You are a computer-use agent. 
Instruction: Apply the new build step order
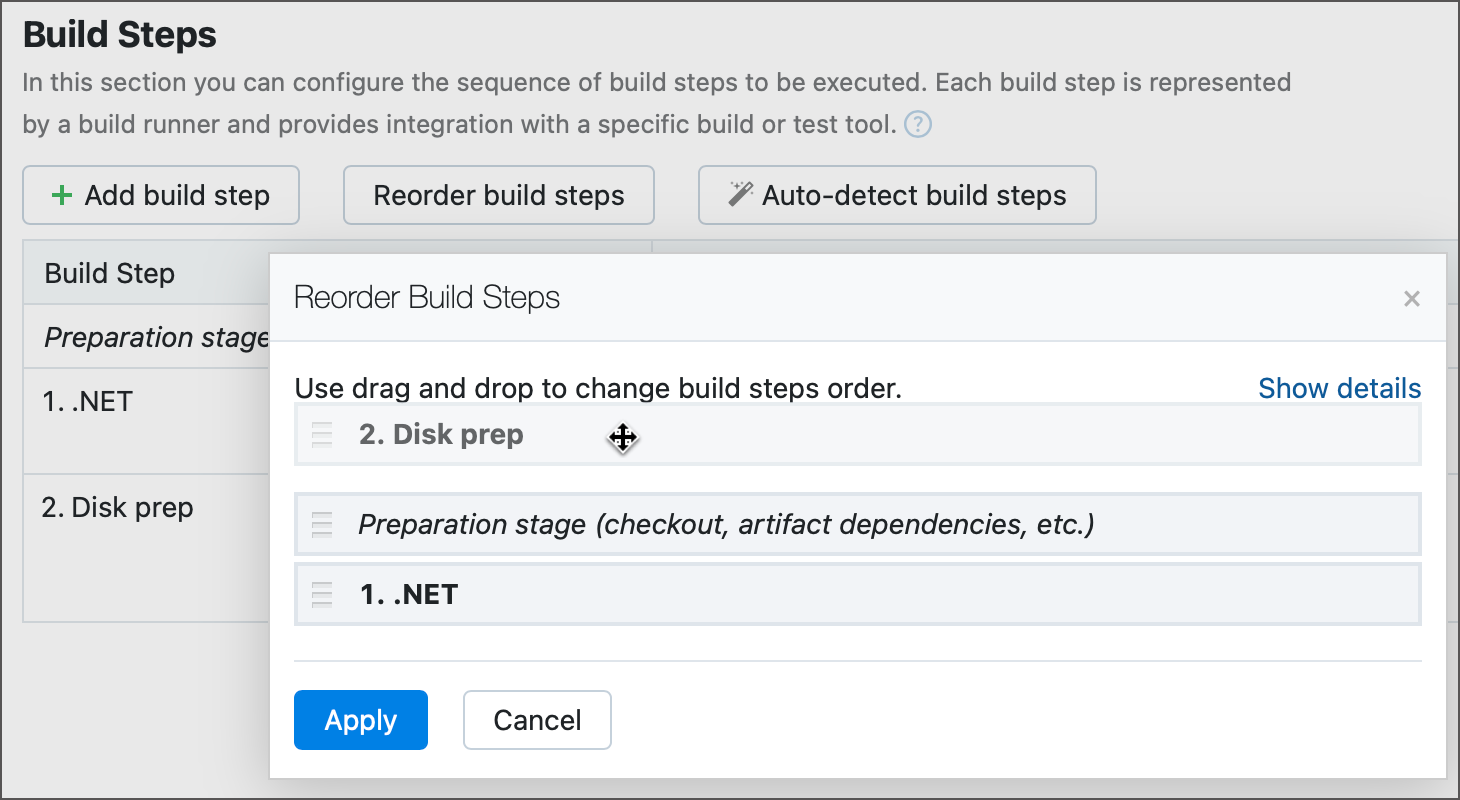360,720
